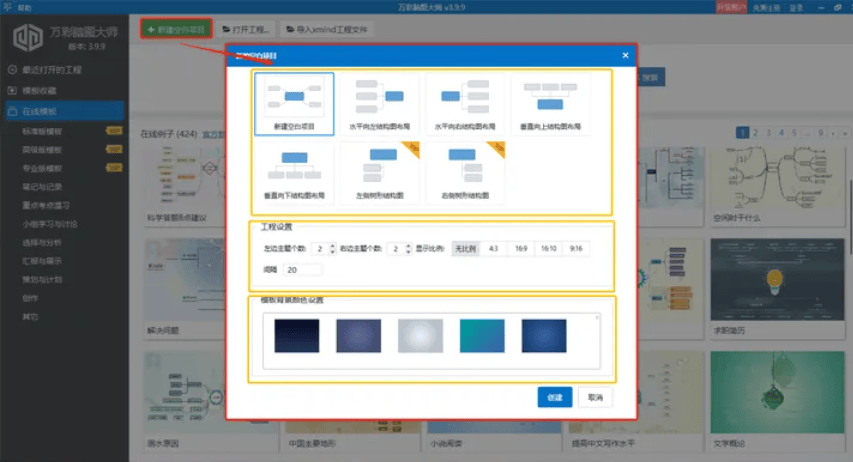
Task: Pick the teal gradient background swatch
Action: [x=482, y=336]
